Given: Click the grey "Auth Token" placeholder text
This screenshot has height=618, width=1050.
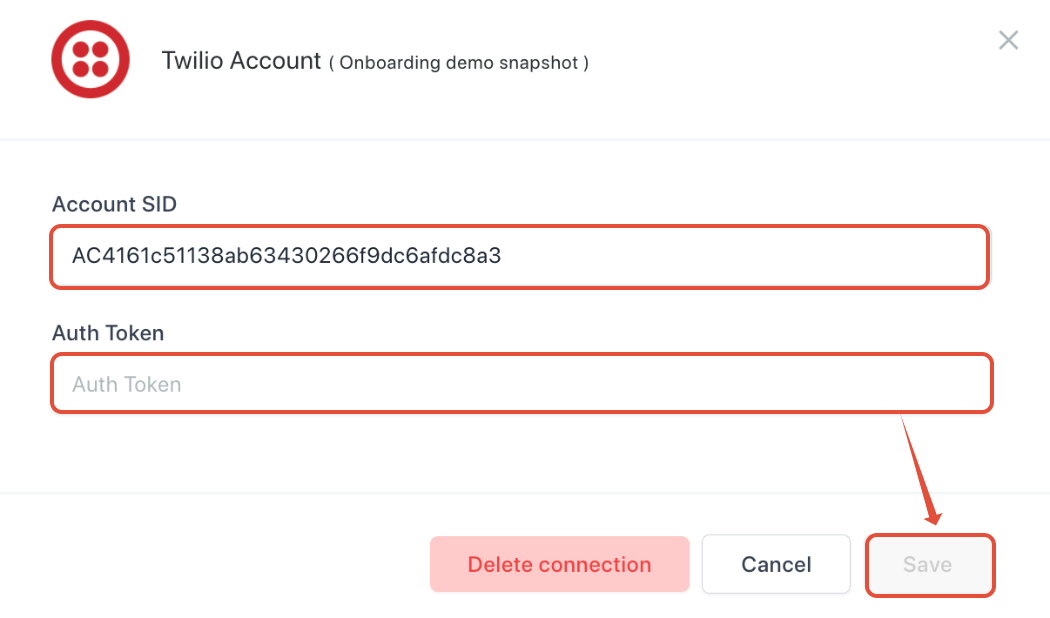Looking at the screenshot, I should tap(127, 385).
